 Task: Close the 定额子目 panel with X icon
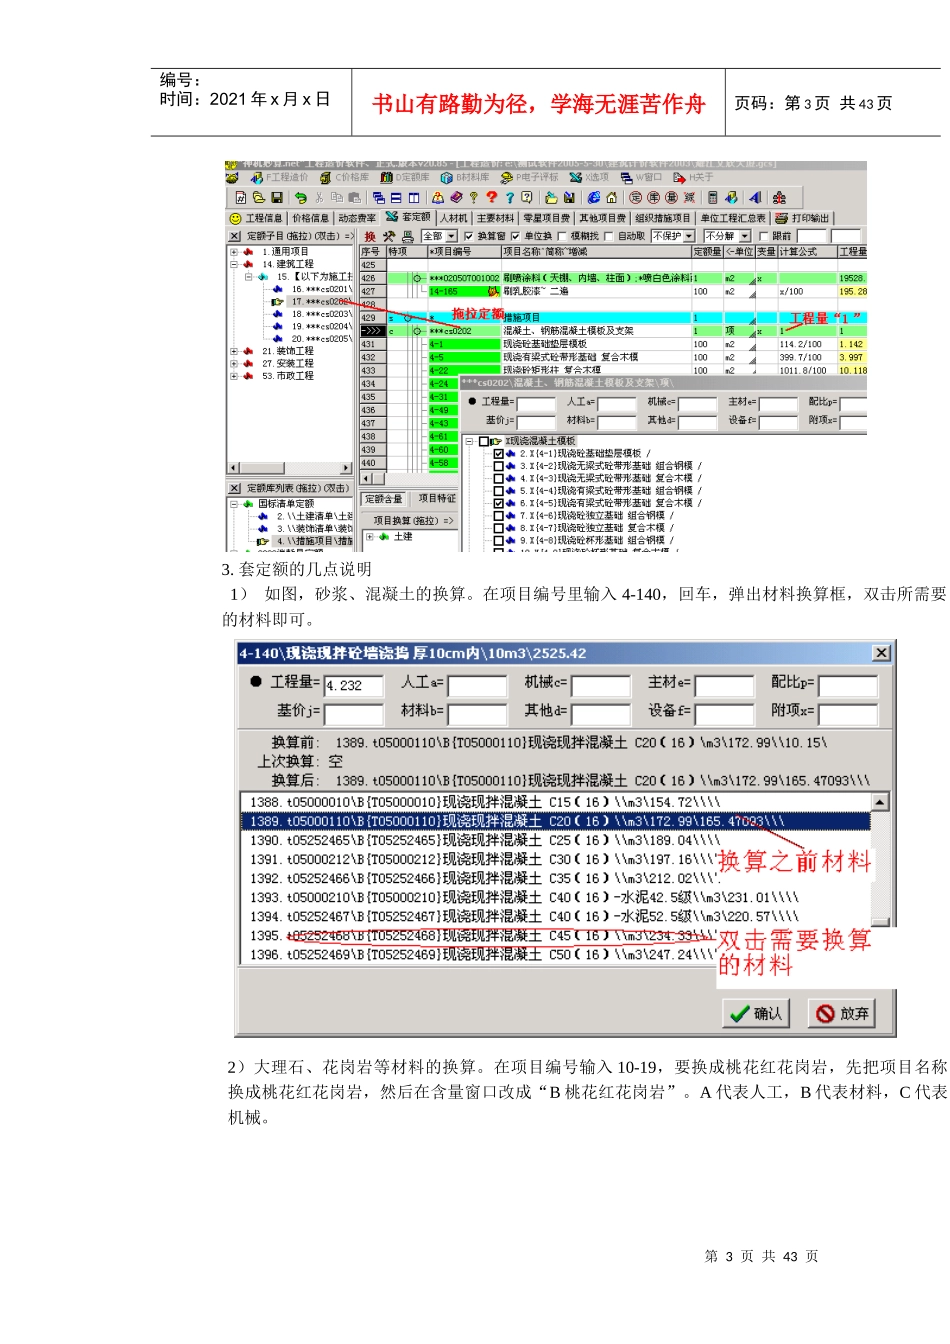click(x=234, y=236)
